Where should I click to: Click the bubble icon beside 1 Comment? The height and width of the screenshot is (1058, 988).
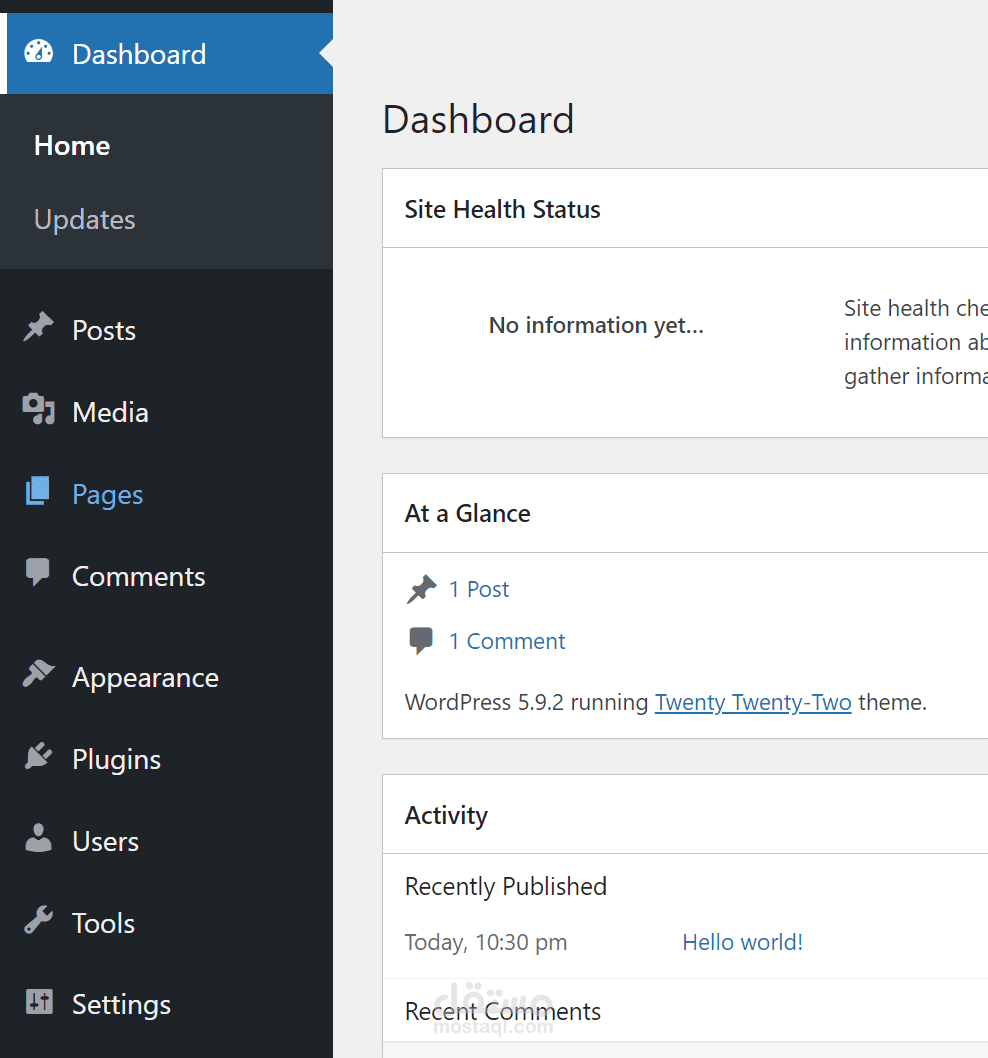pyautogui.click(x=421, y=640)
